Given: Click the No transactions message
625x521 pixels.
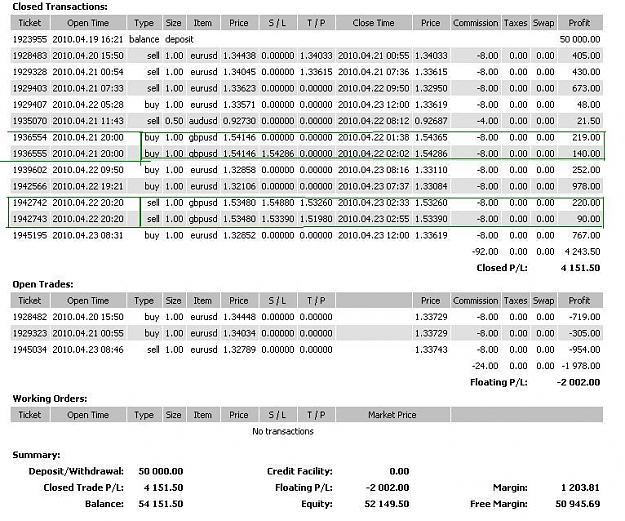Looking at the screenshot, I should (x=283, y=431).
